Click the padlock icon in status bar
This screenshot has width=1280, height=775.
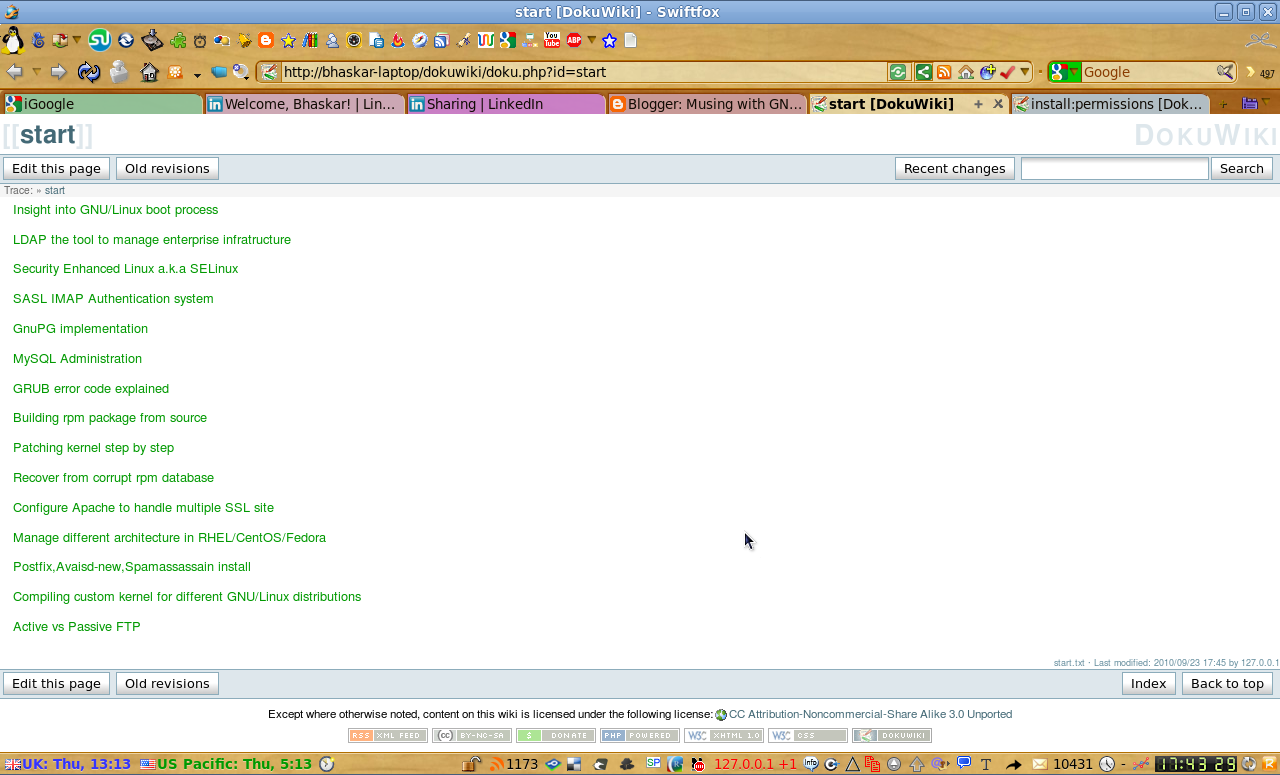471,764
